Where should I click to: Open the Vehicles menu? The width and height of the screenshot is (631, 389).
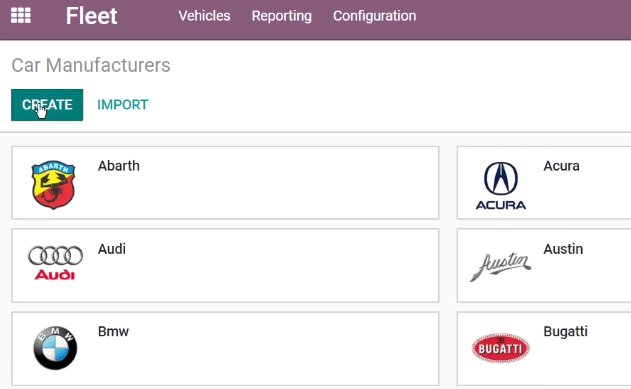[x=204, y=16]
